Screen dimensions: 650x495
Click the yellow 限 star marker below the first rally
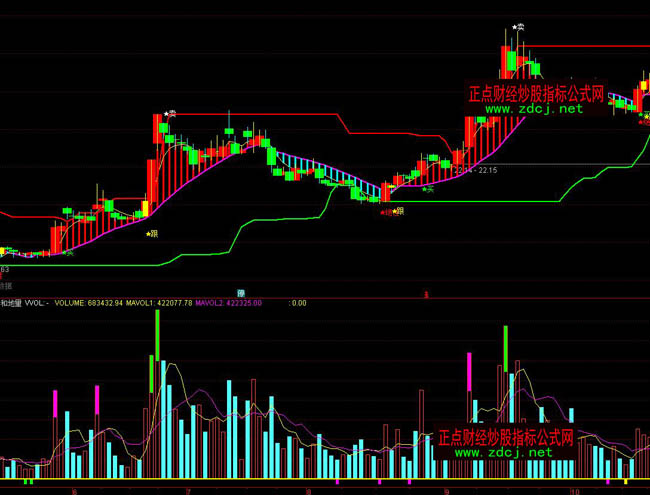(152, 234)
